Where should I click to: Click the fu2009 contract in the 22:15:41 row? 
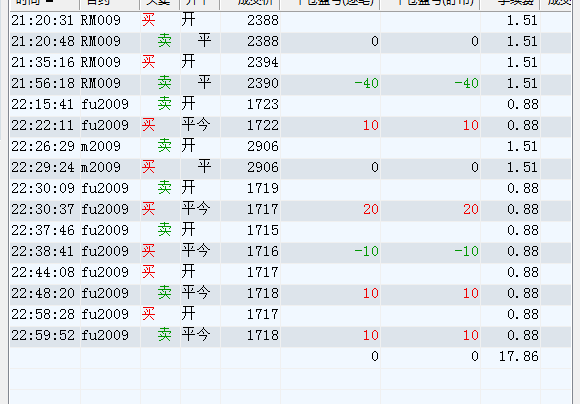pyautogui.click(x=105, y=104)
